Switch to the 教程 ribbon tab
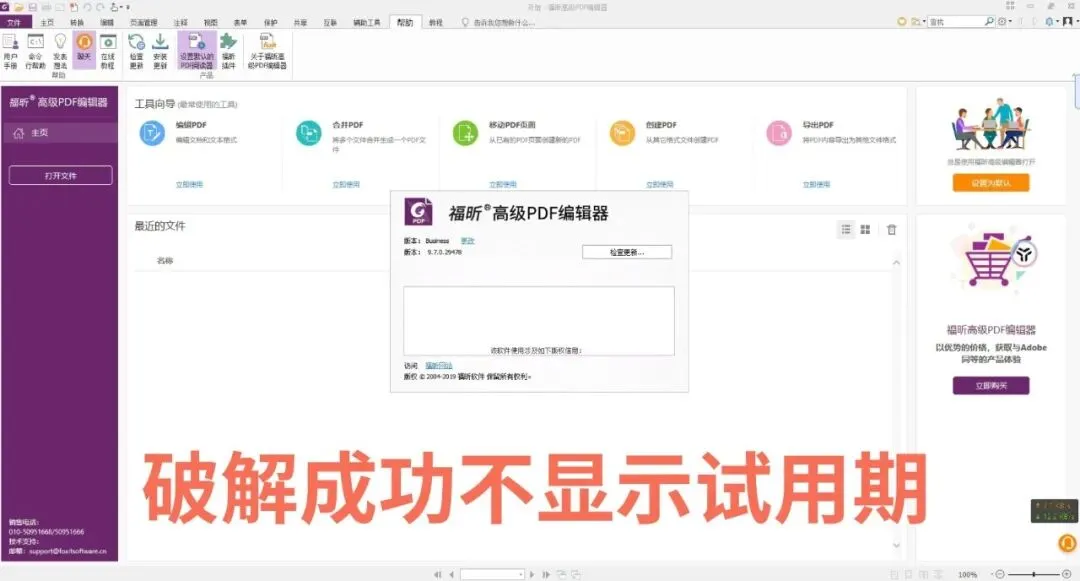 point(435,22)
